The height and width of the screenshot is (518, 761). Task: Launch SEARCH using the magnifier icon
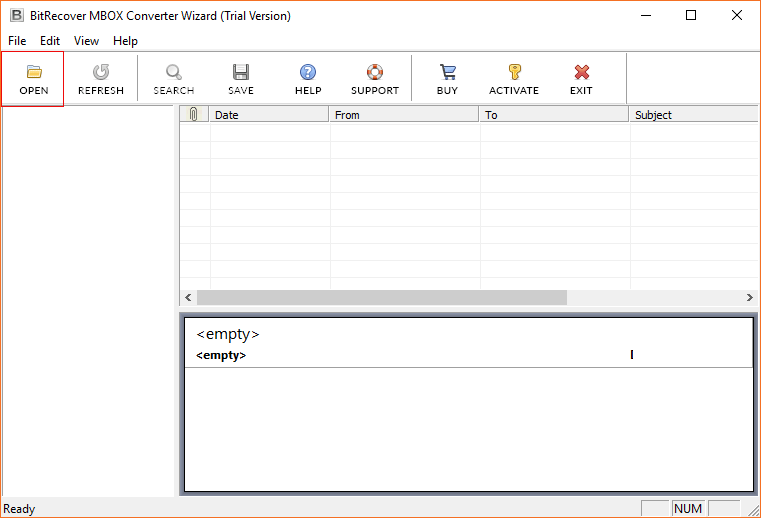point(173,72)
